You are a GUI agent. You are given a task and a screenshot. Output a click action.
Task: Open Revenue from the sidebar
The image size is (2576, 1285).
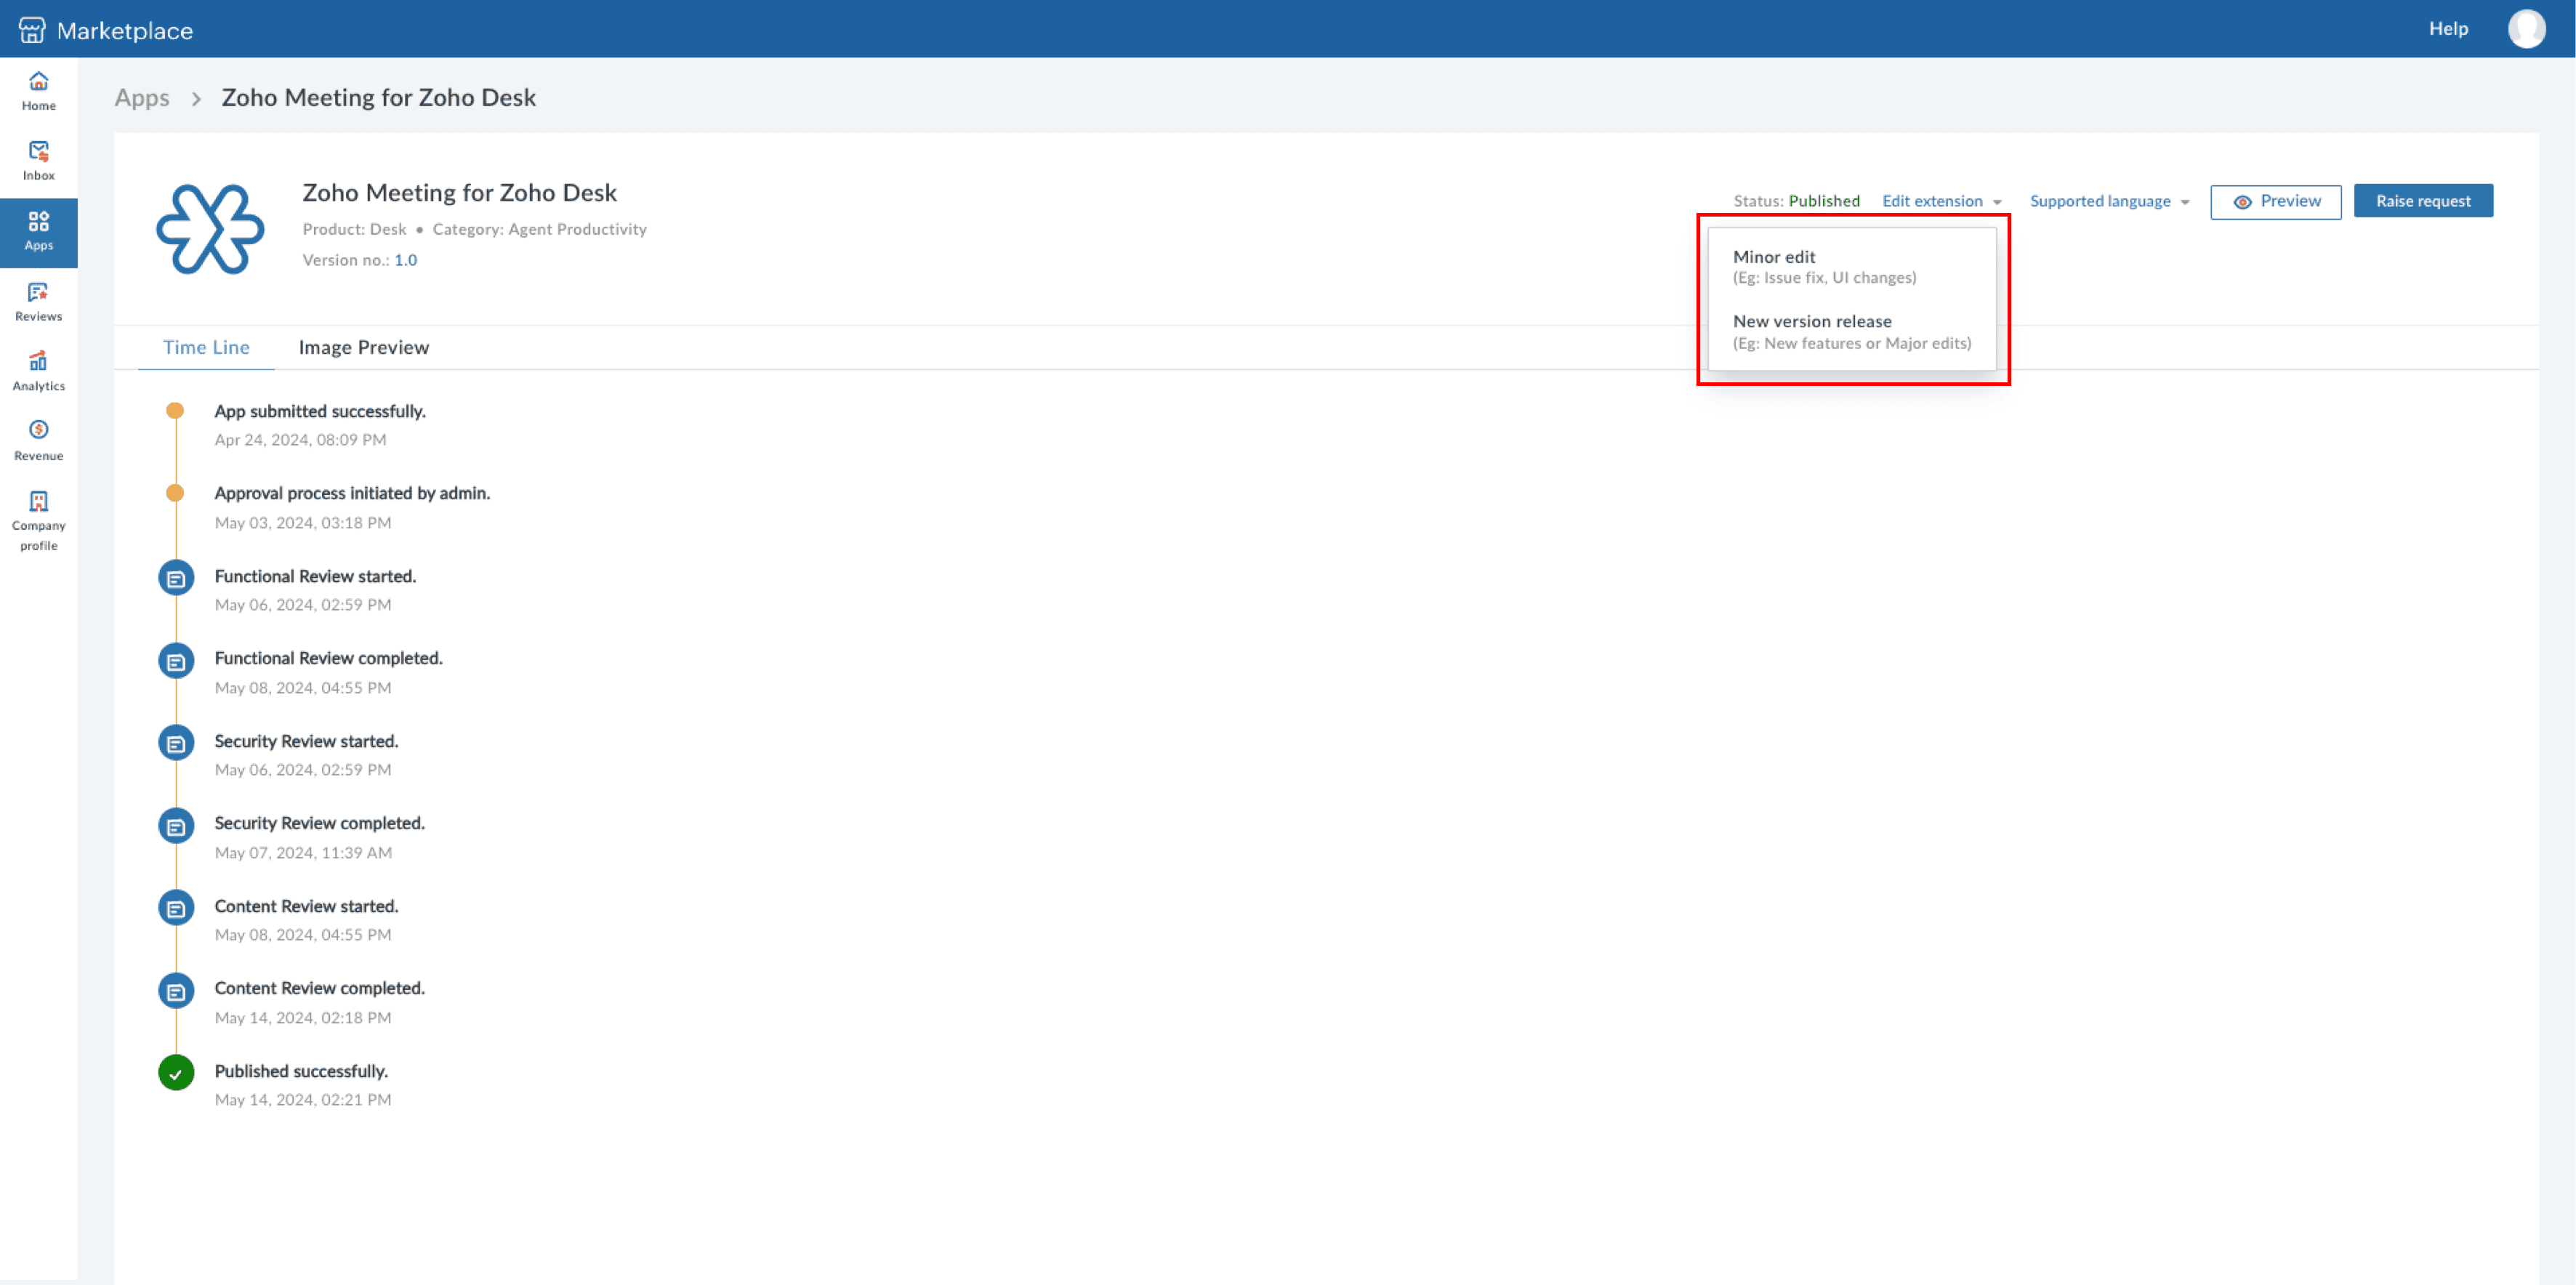pos(39,441)
